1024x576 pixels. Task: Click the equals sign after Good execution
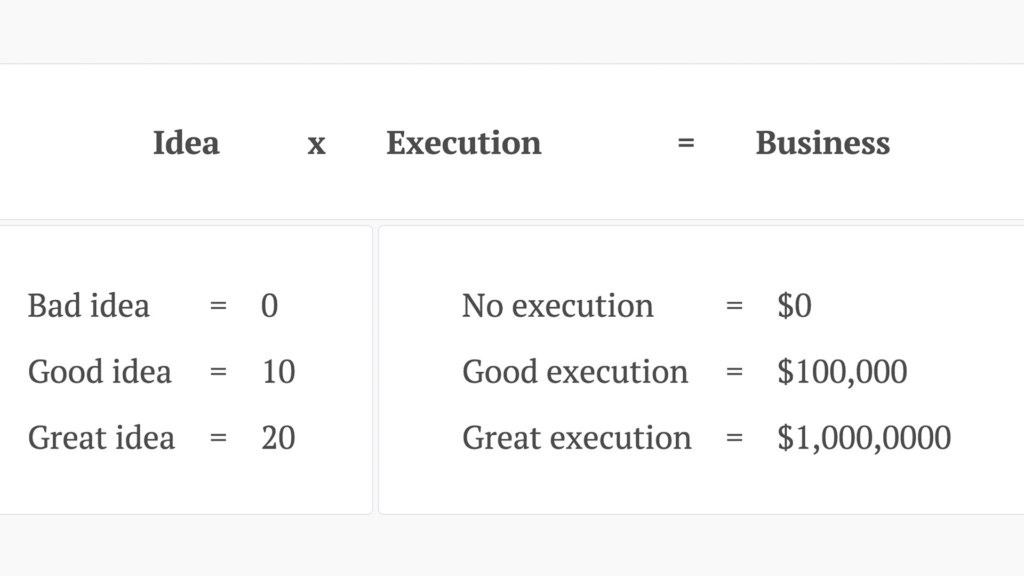click(735, 372)
